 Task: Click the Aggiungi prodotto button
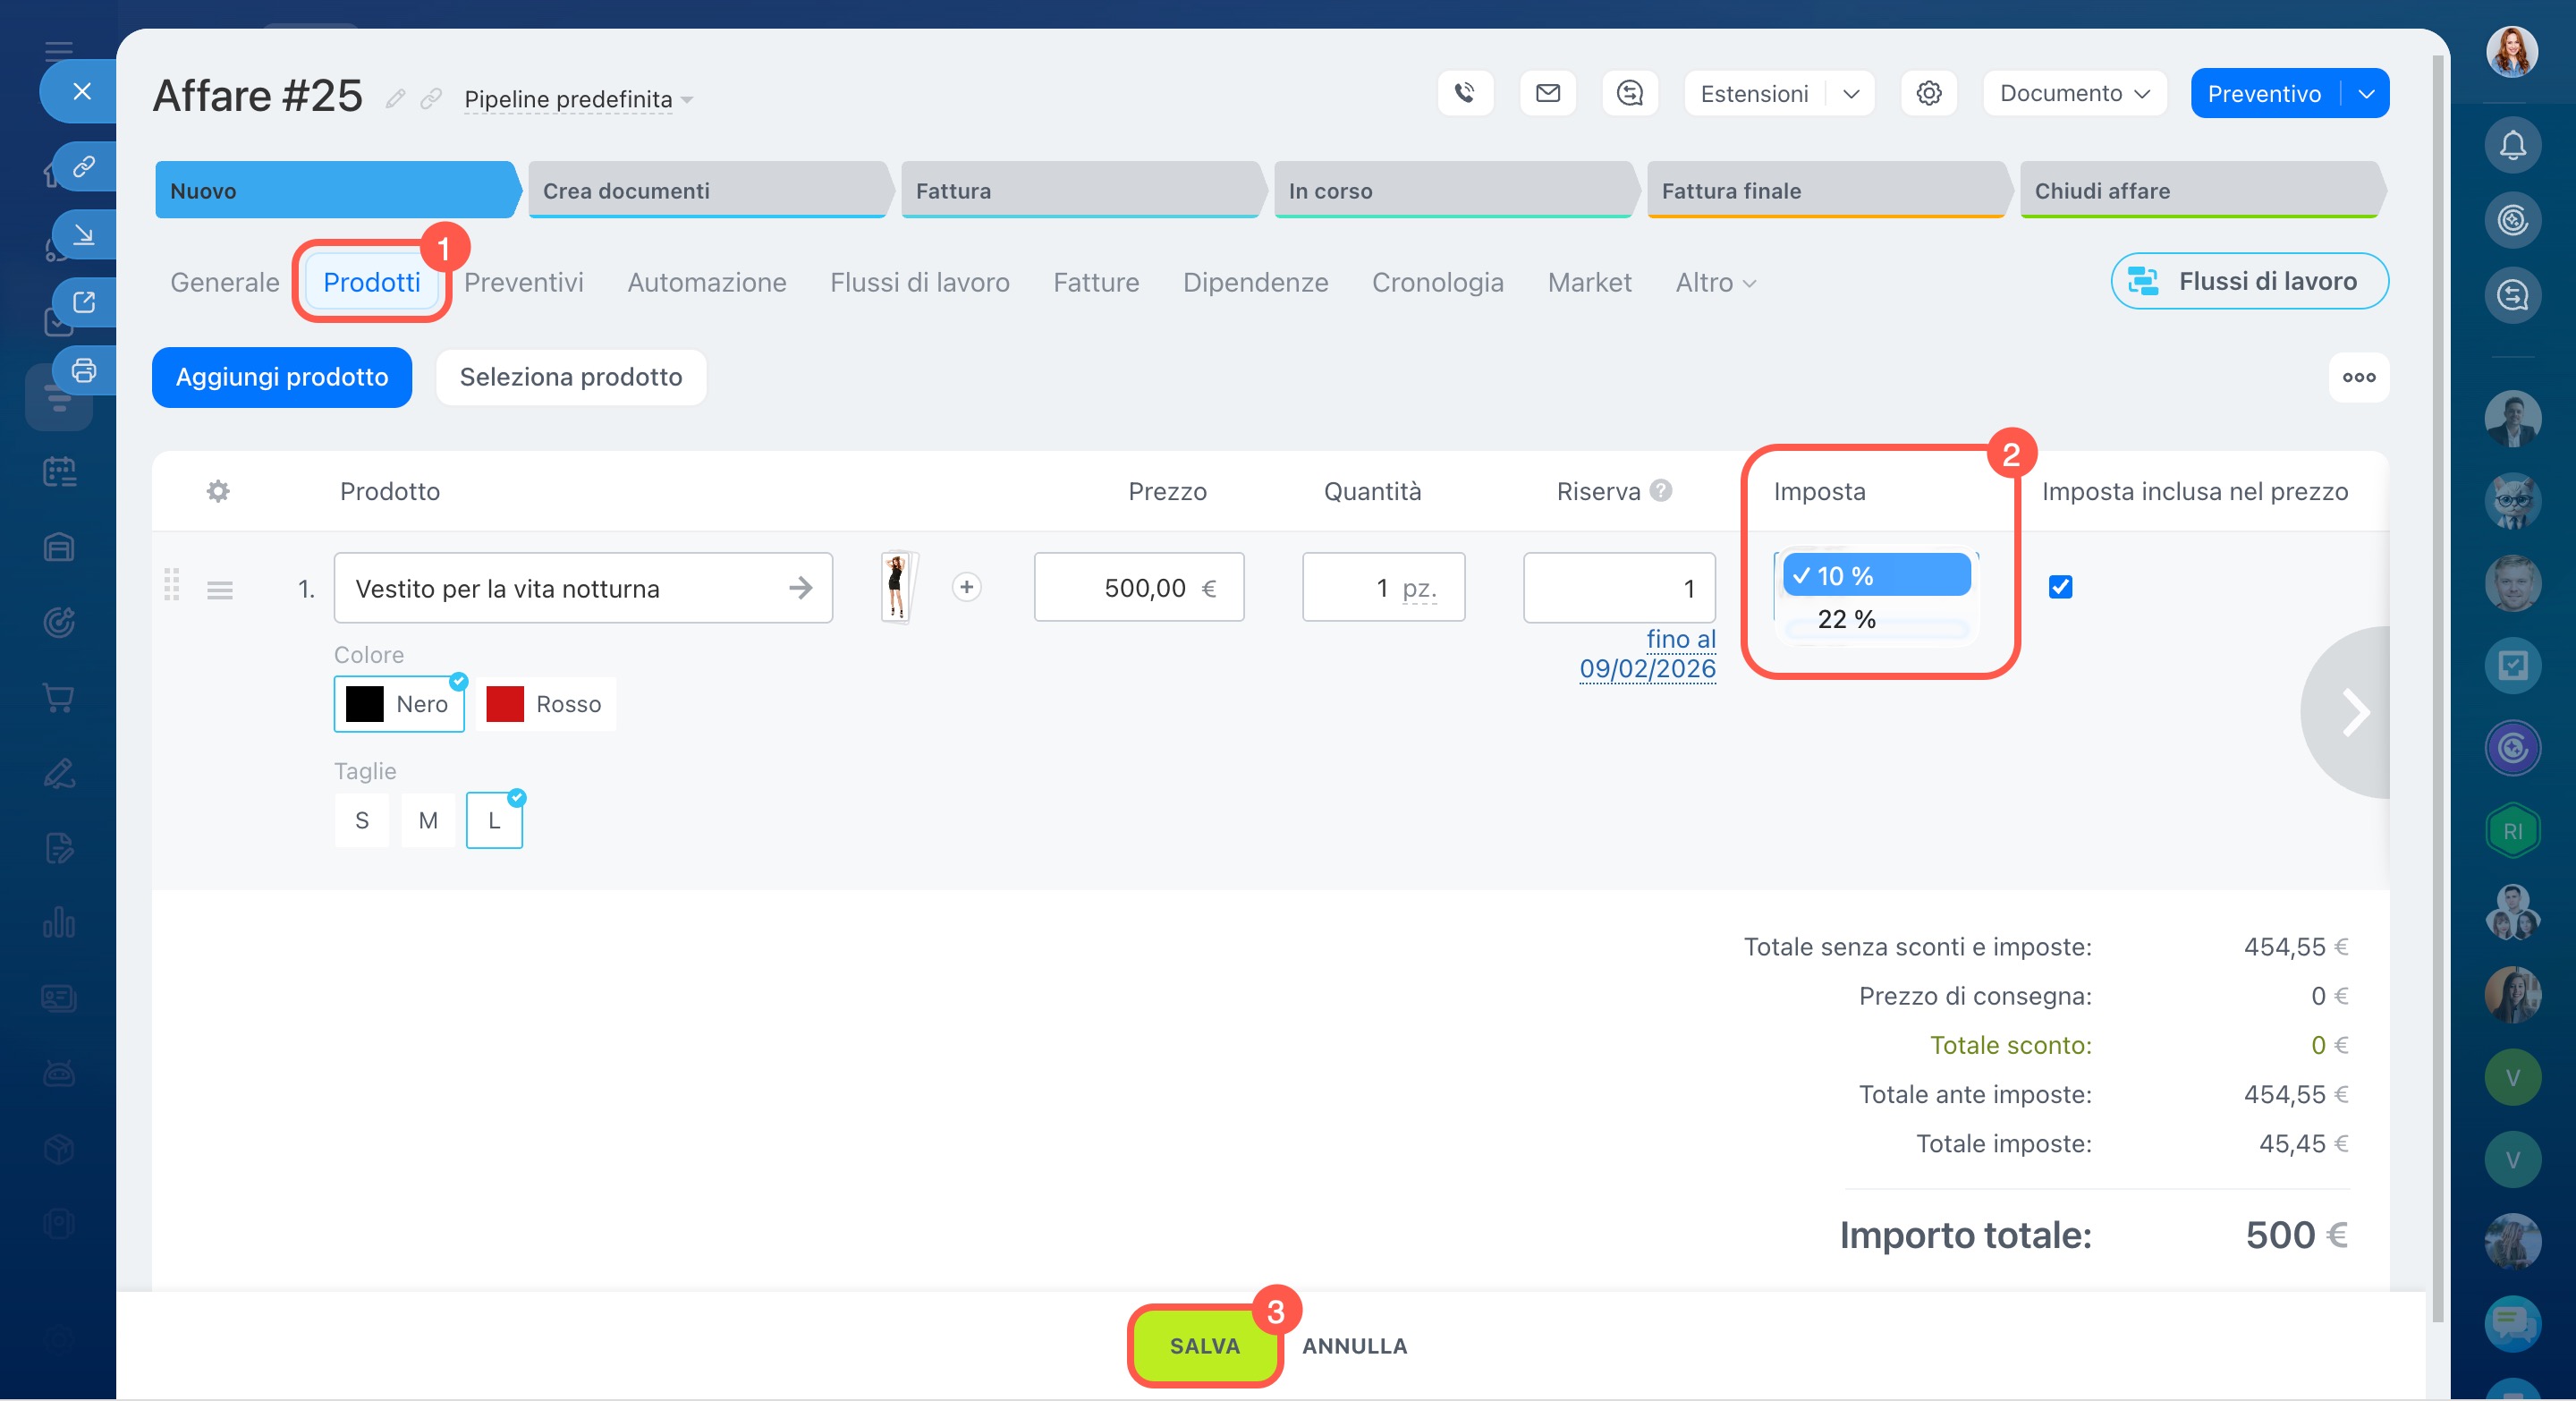click(x=282, y=377)
